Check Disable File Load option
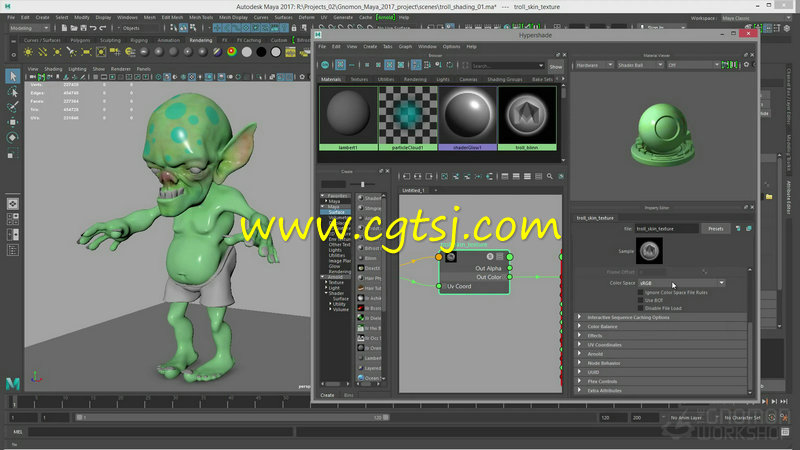 (x=641, y=308)
